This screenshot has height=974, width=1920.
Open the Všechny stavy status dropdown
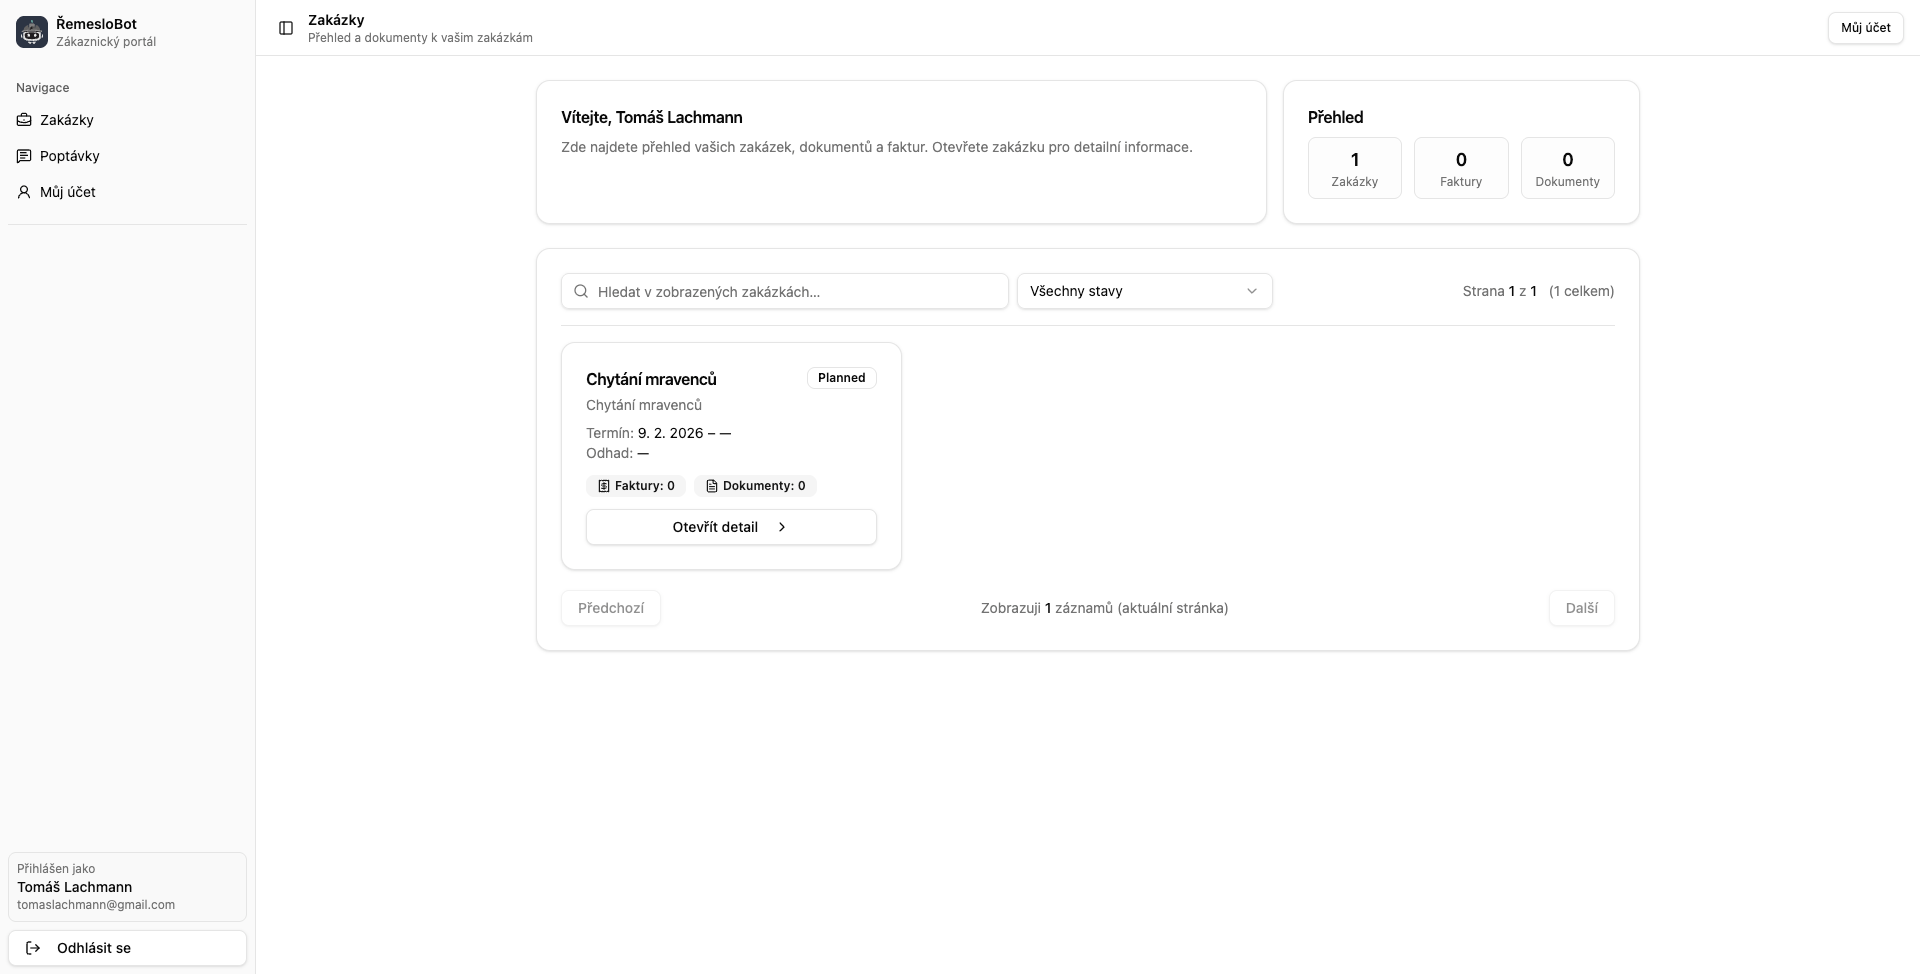pos(1143,291)
